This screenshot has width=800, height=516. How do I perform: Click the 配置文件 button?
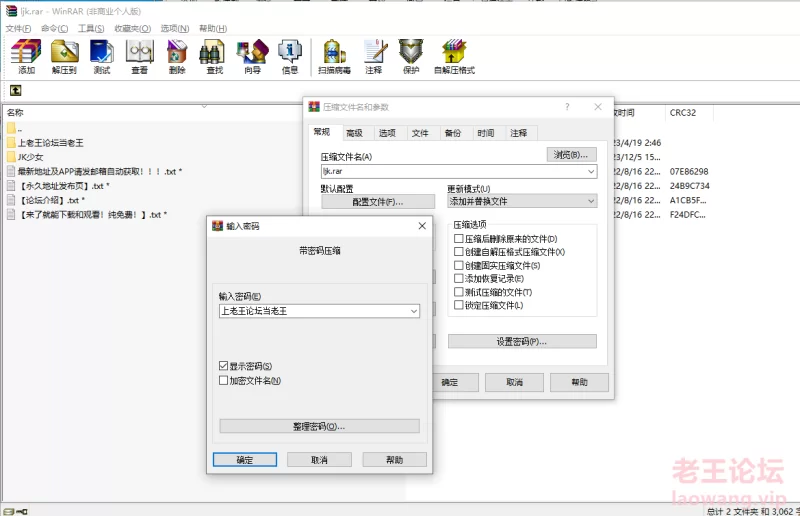click(378, 202)
